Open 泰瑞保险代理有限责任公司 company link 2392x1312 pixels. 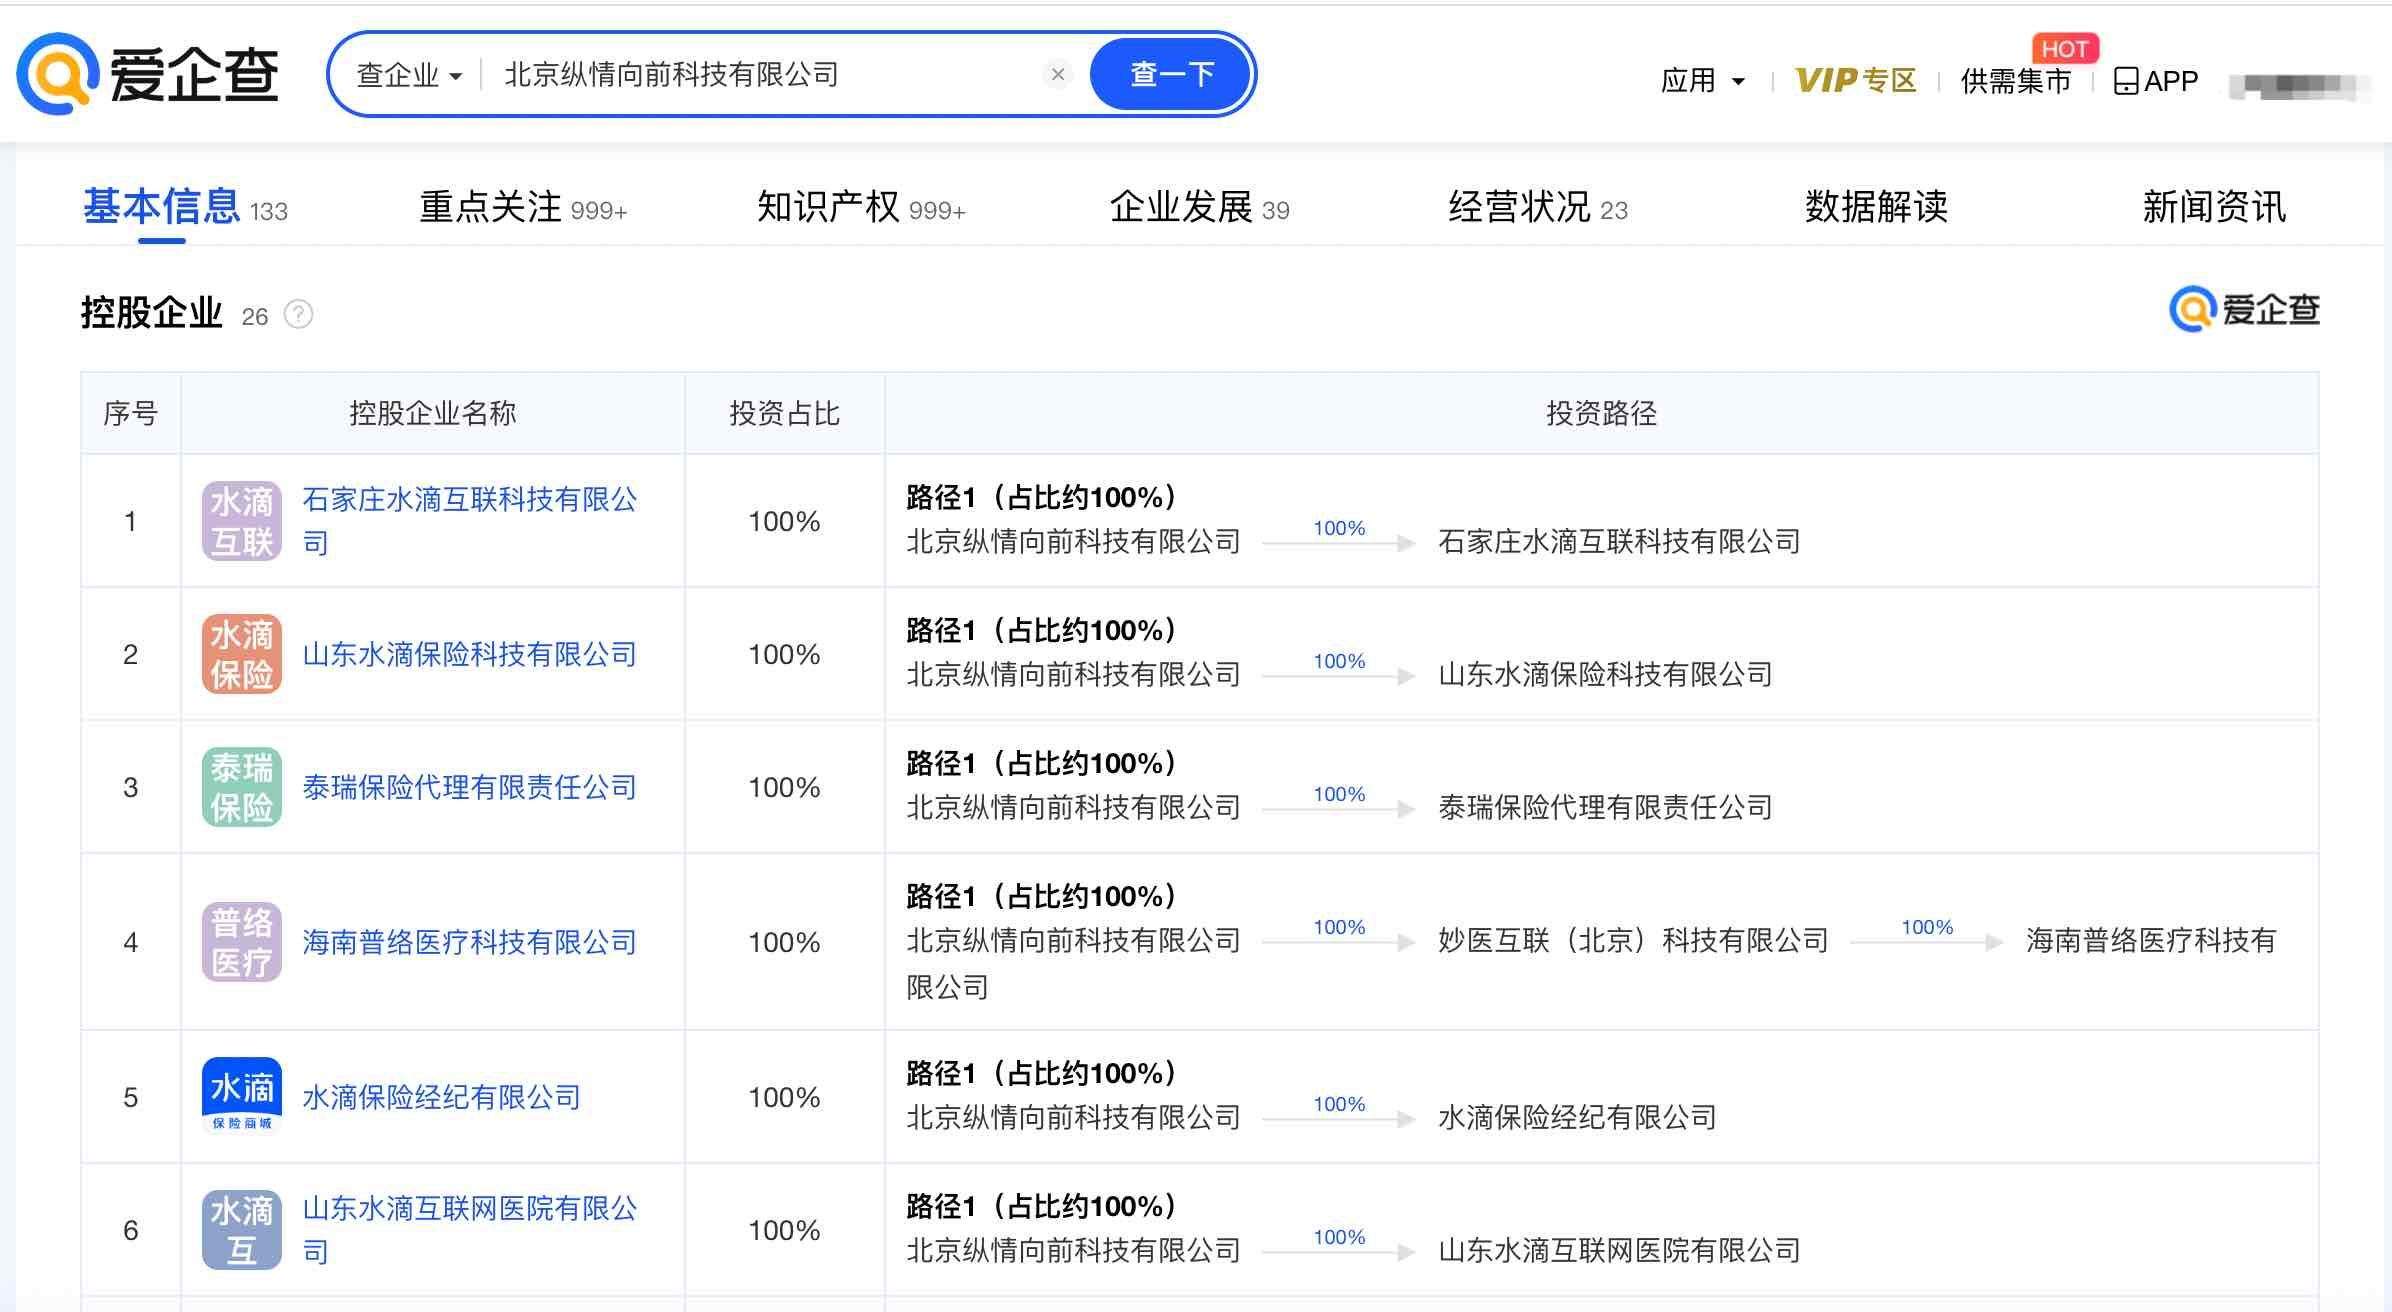click(x=470, y=787)
